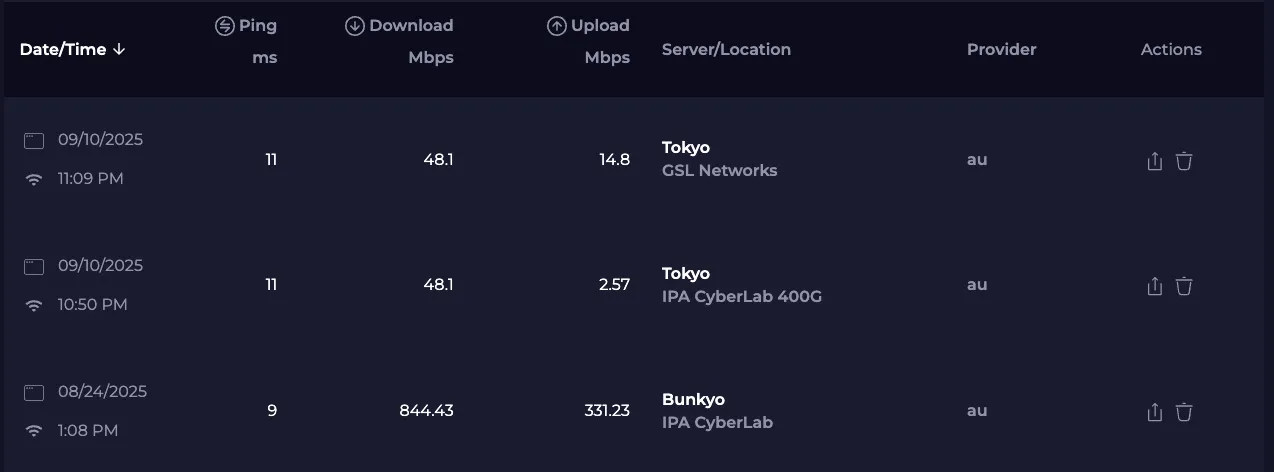Delete the 11:09 PM GSL Networks result

[x=1184, y=161]
